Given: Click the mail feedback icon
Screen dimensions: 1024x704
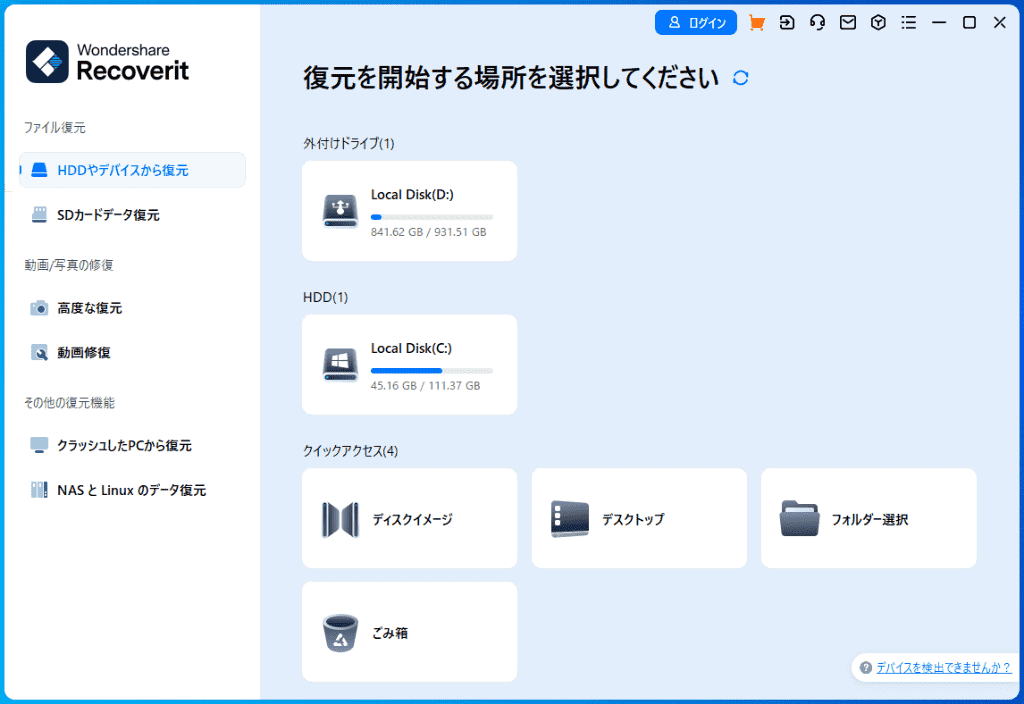Looking at the screenshot, I should point(848,23).
